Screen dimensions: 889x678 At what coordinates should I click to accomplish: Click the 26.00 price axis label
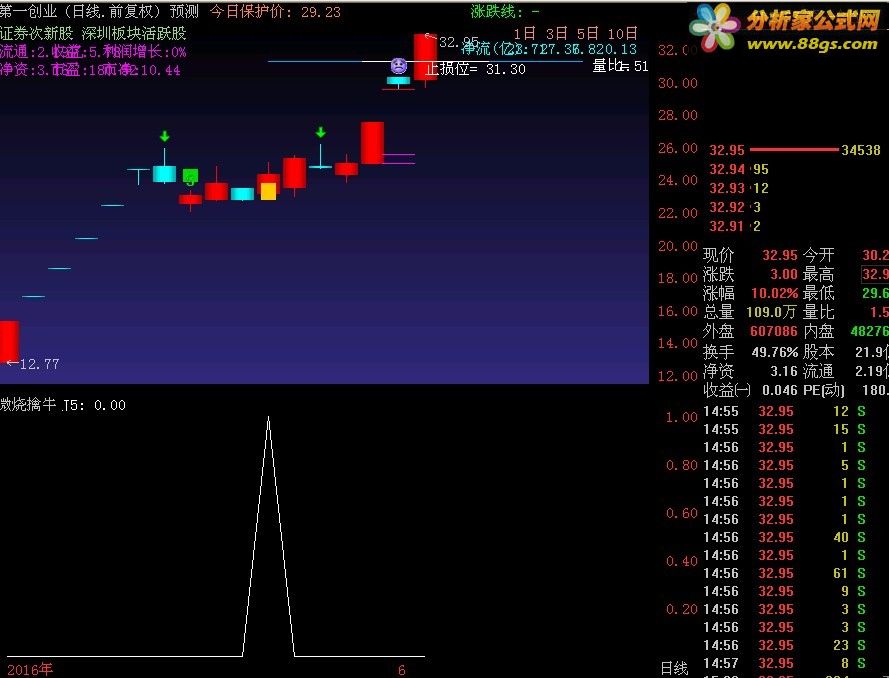click(x=678, y=149)
